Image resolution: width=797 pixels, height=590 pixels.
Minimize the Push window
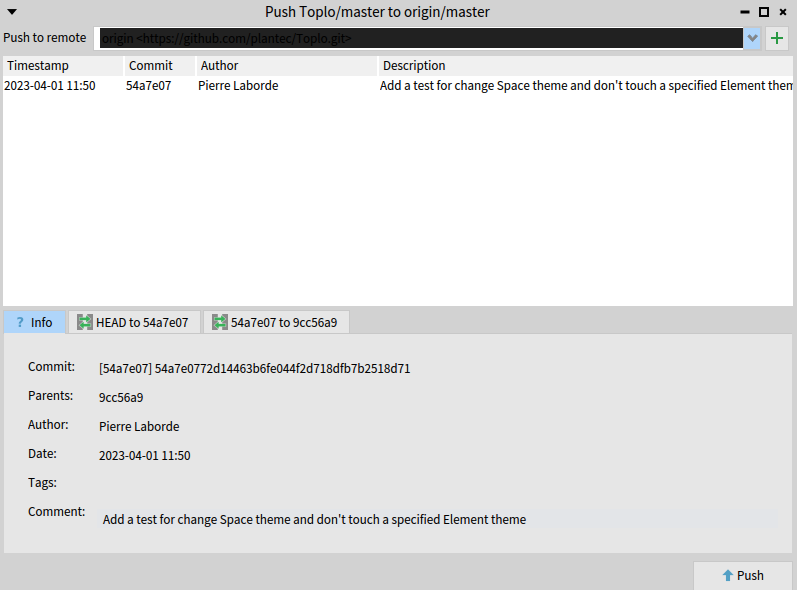tap(745, 12)
